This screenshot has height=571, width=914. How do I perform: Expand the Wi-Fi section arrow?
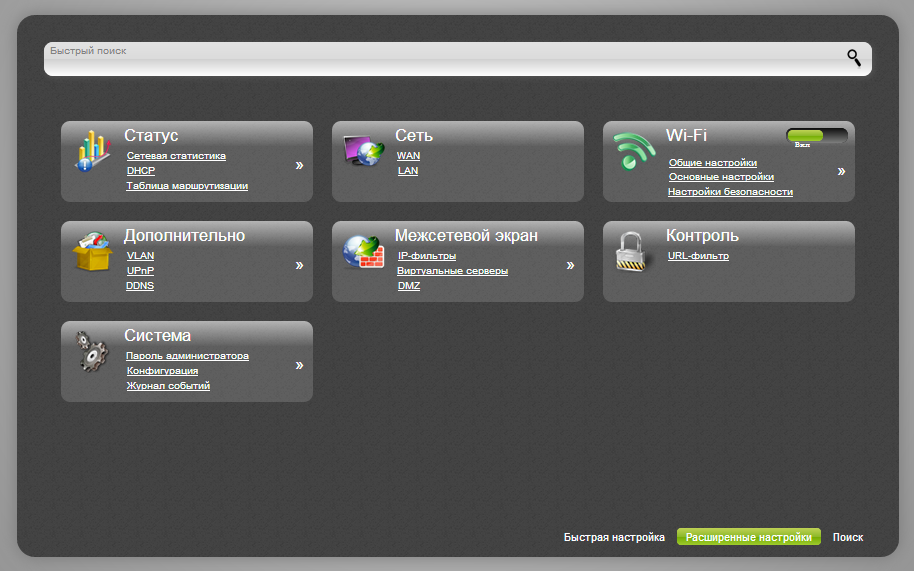(841, 171)
